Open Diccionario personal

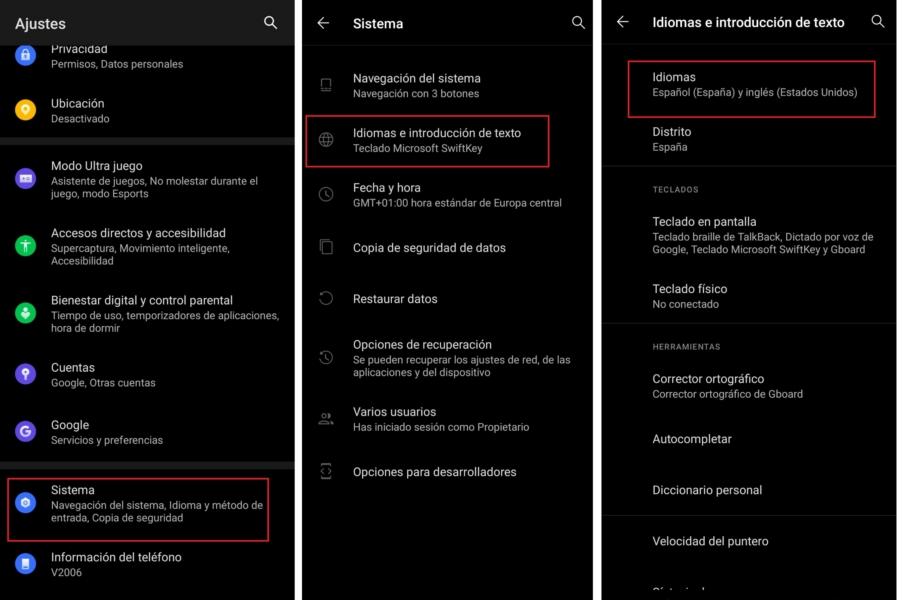749,490
